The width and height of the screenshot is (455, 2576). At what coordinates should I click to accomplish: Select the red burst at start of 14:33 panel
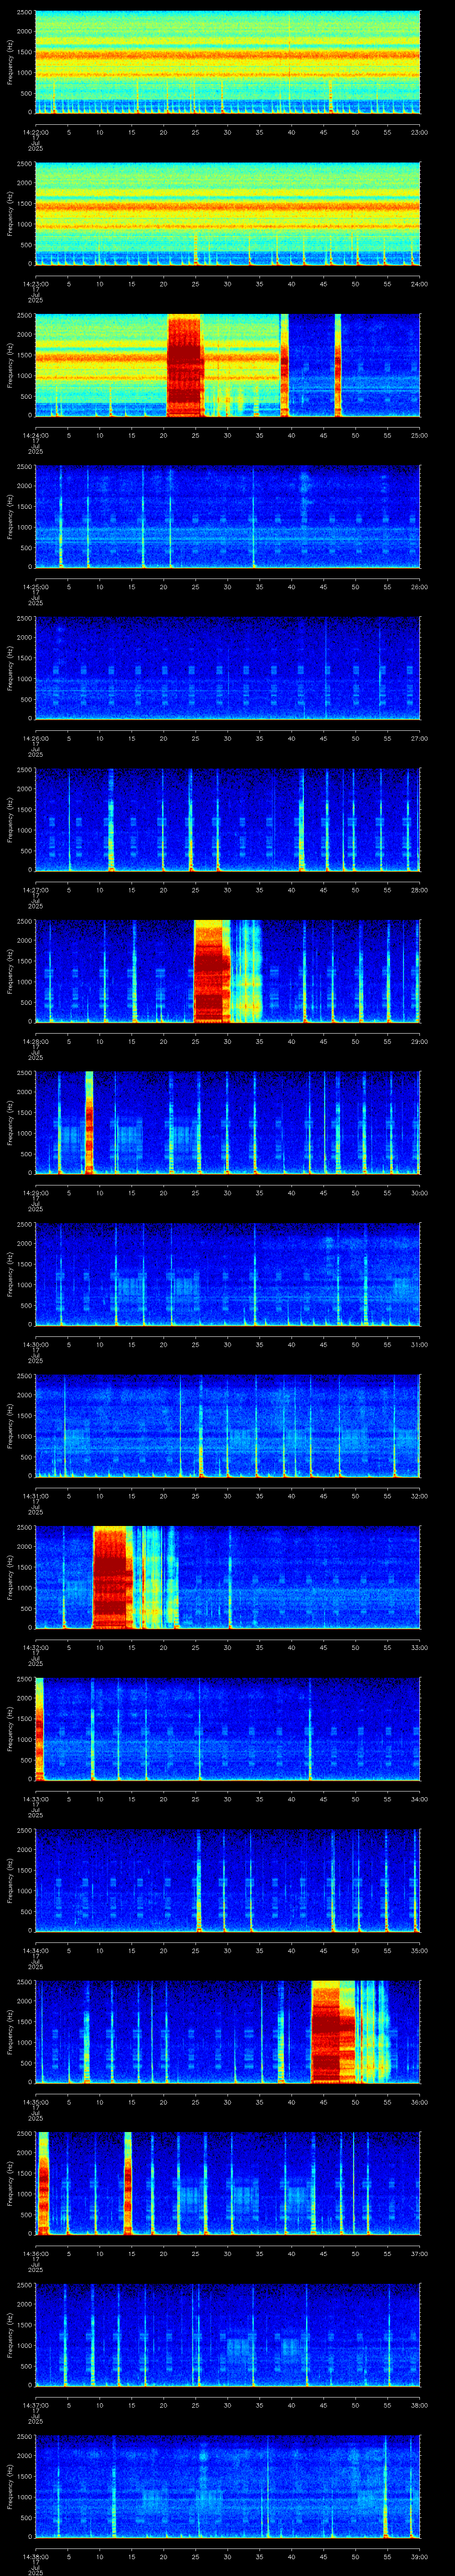[40, 1728]
